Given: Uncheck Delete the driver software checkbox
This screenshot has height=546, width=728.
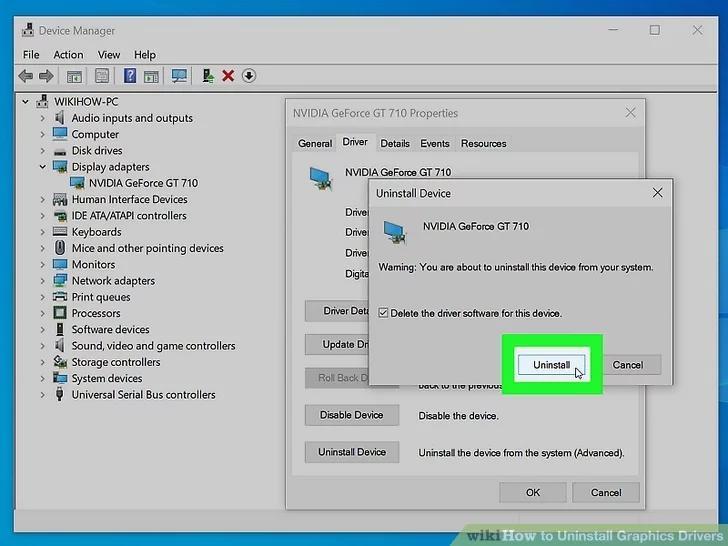Looking at the screenshot, I should 384,313.
